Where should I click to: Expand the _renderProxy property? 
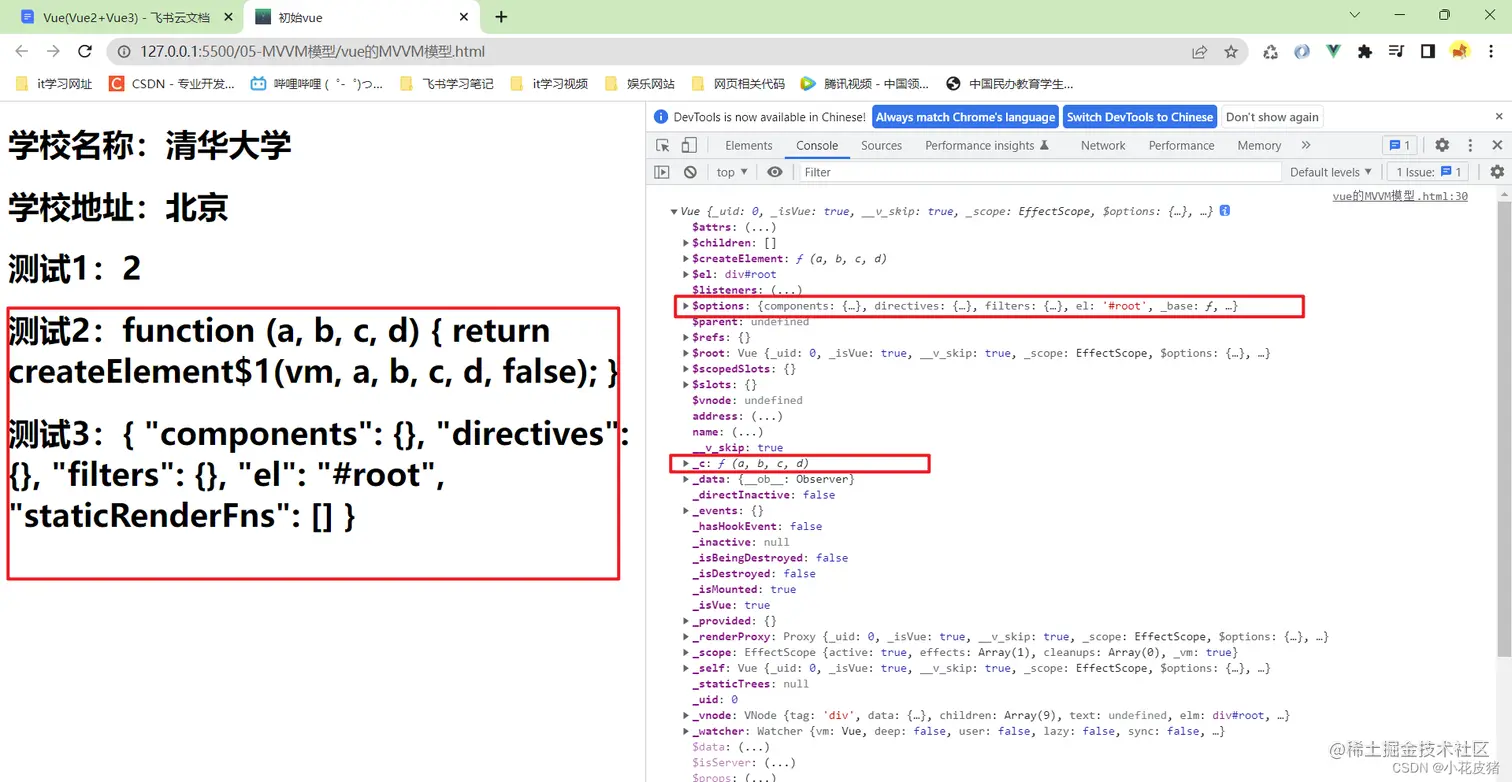686,637
